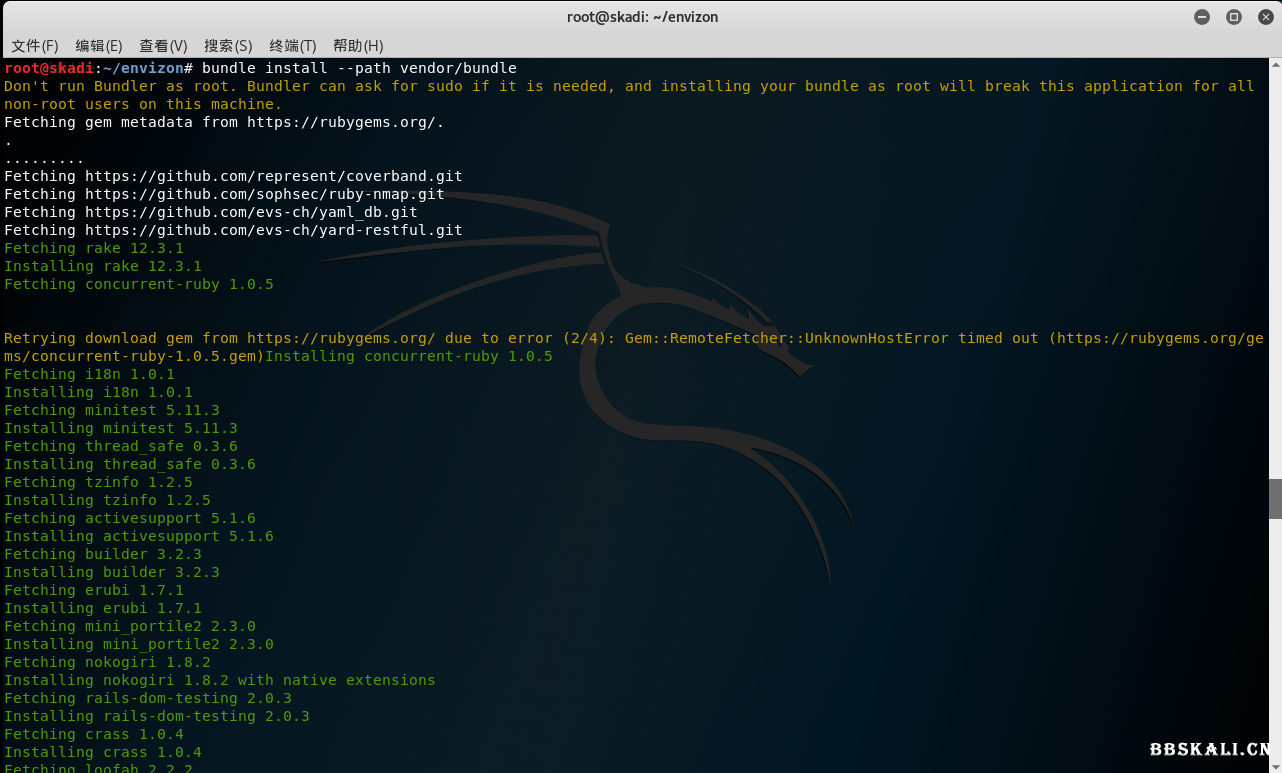Open the 文件(F) menu
Viewport: 1282px width, 773px height.
point(35,46)
